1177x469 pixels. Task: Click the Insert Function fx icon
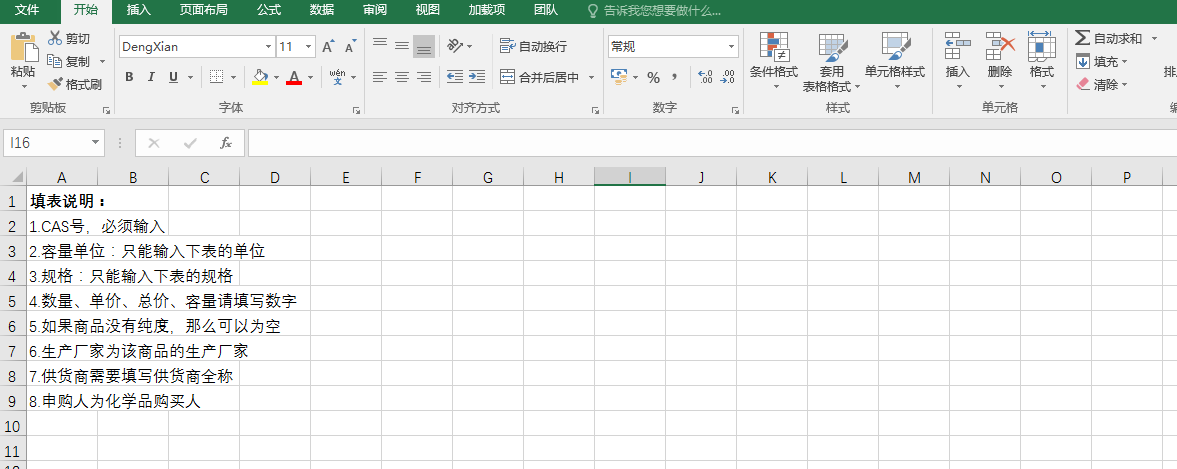226,143
